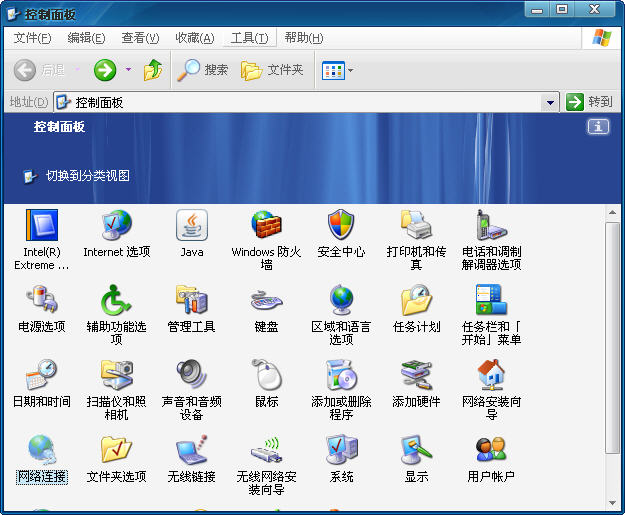The height and width of the screenshot is (515, 625).
Task: Open 打印机和传真 printer icon
Action: pos(416,226)
